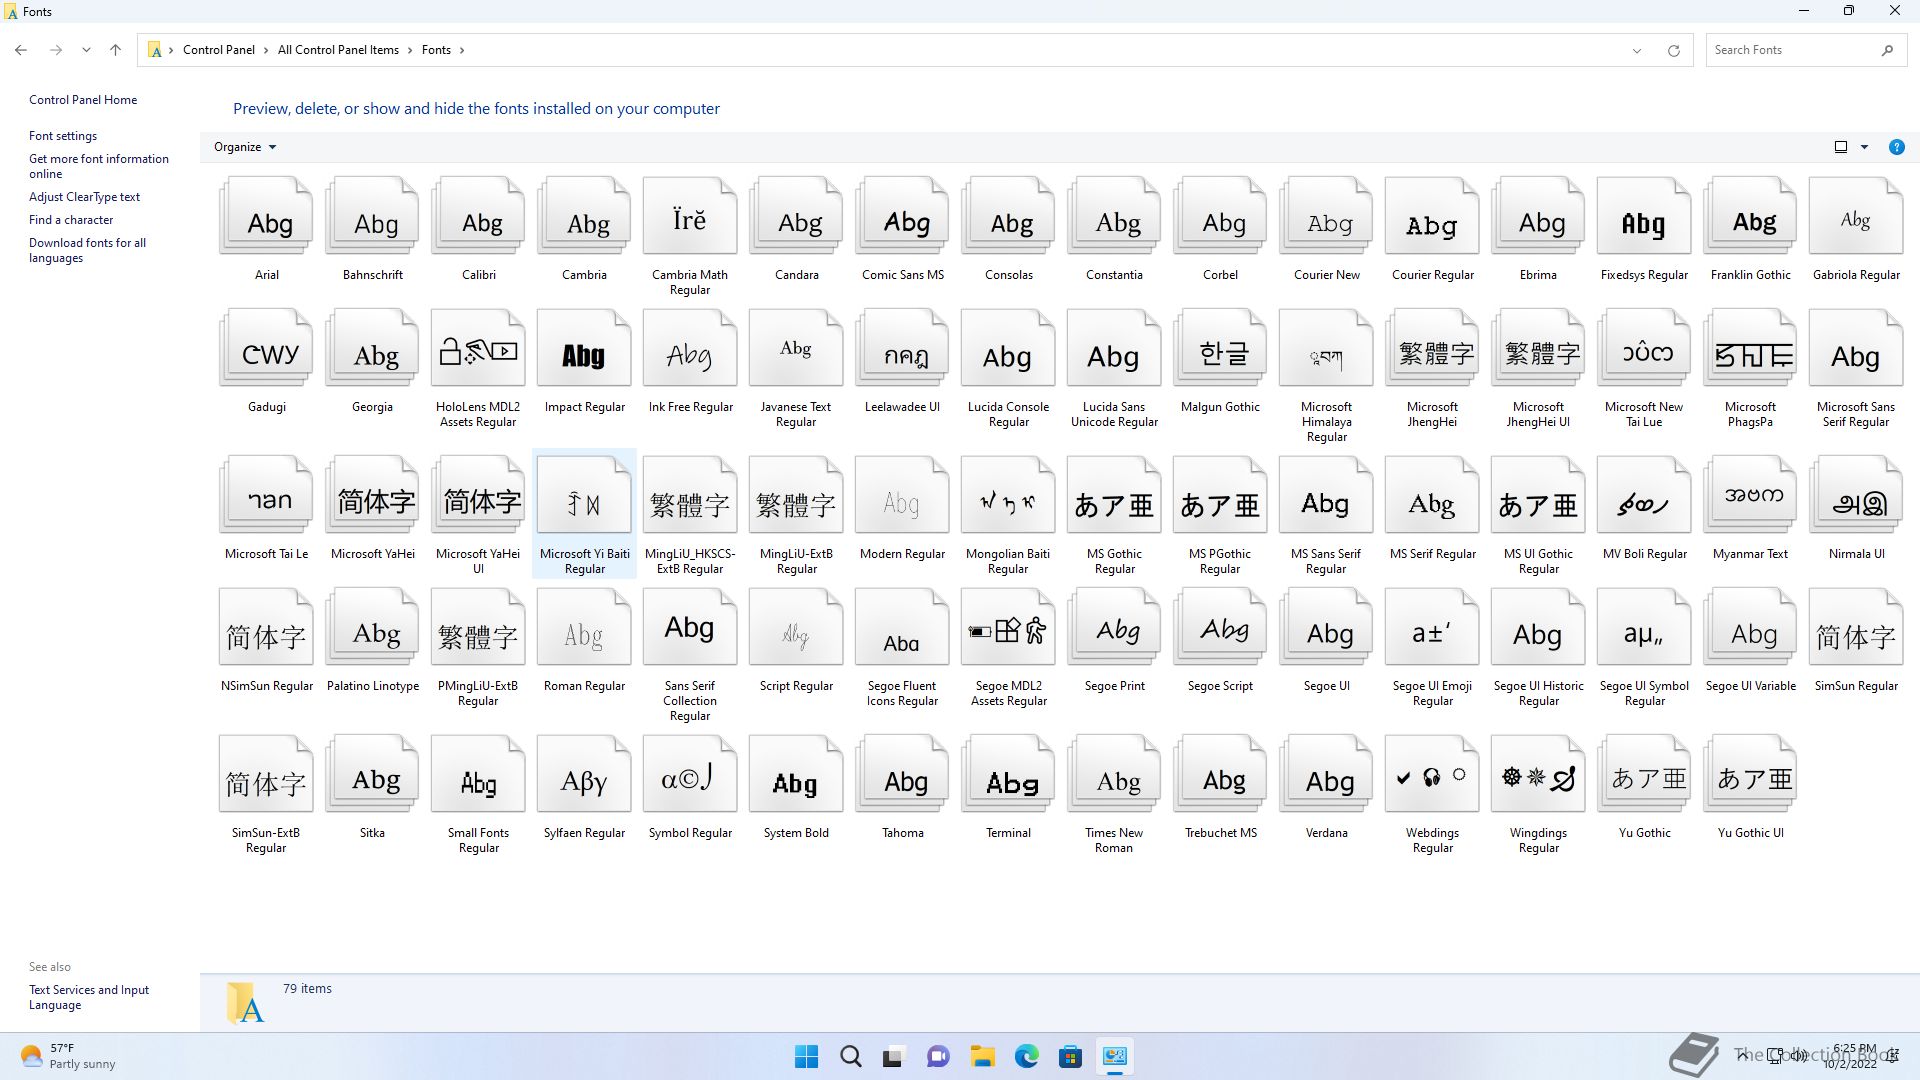Click the search magnifier in Search Fonts

pyautogui.click(x=1887, y=50)
